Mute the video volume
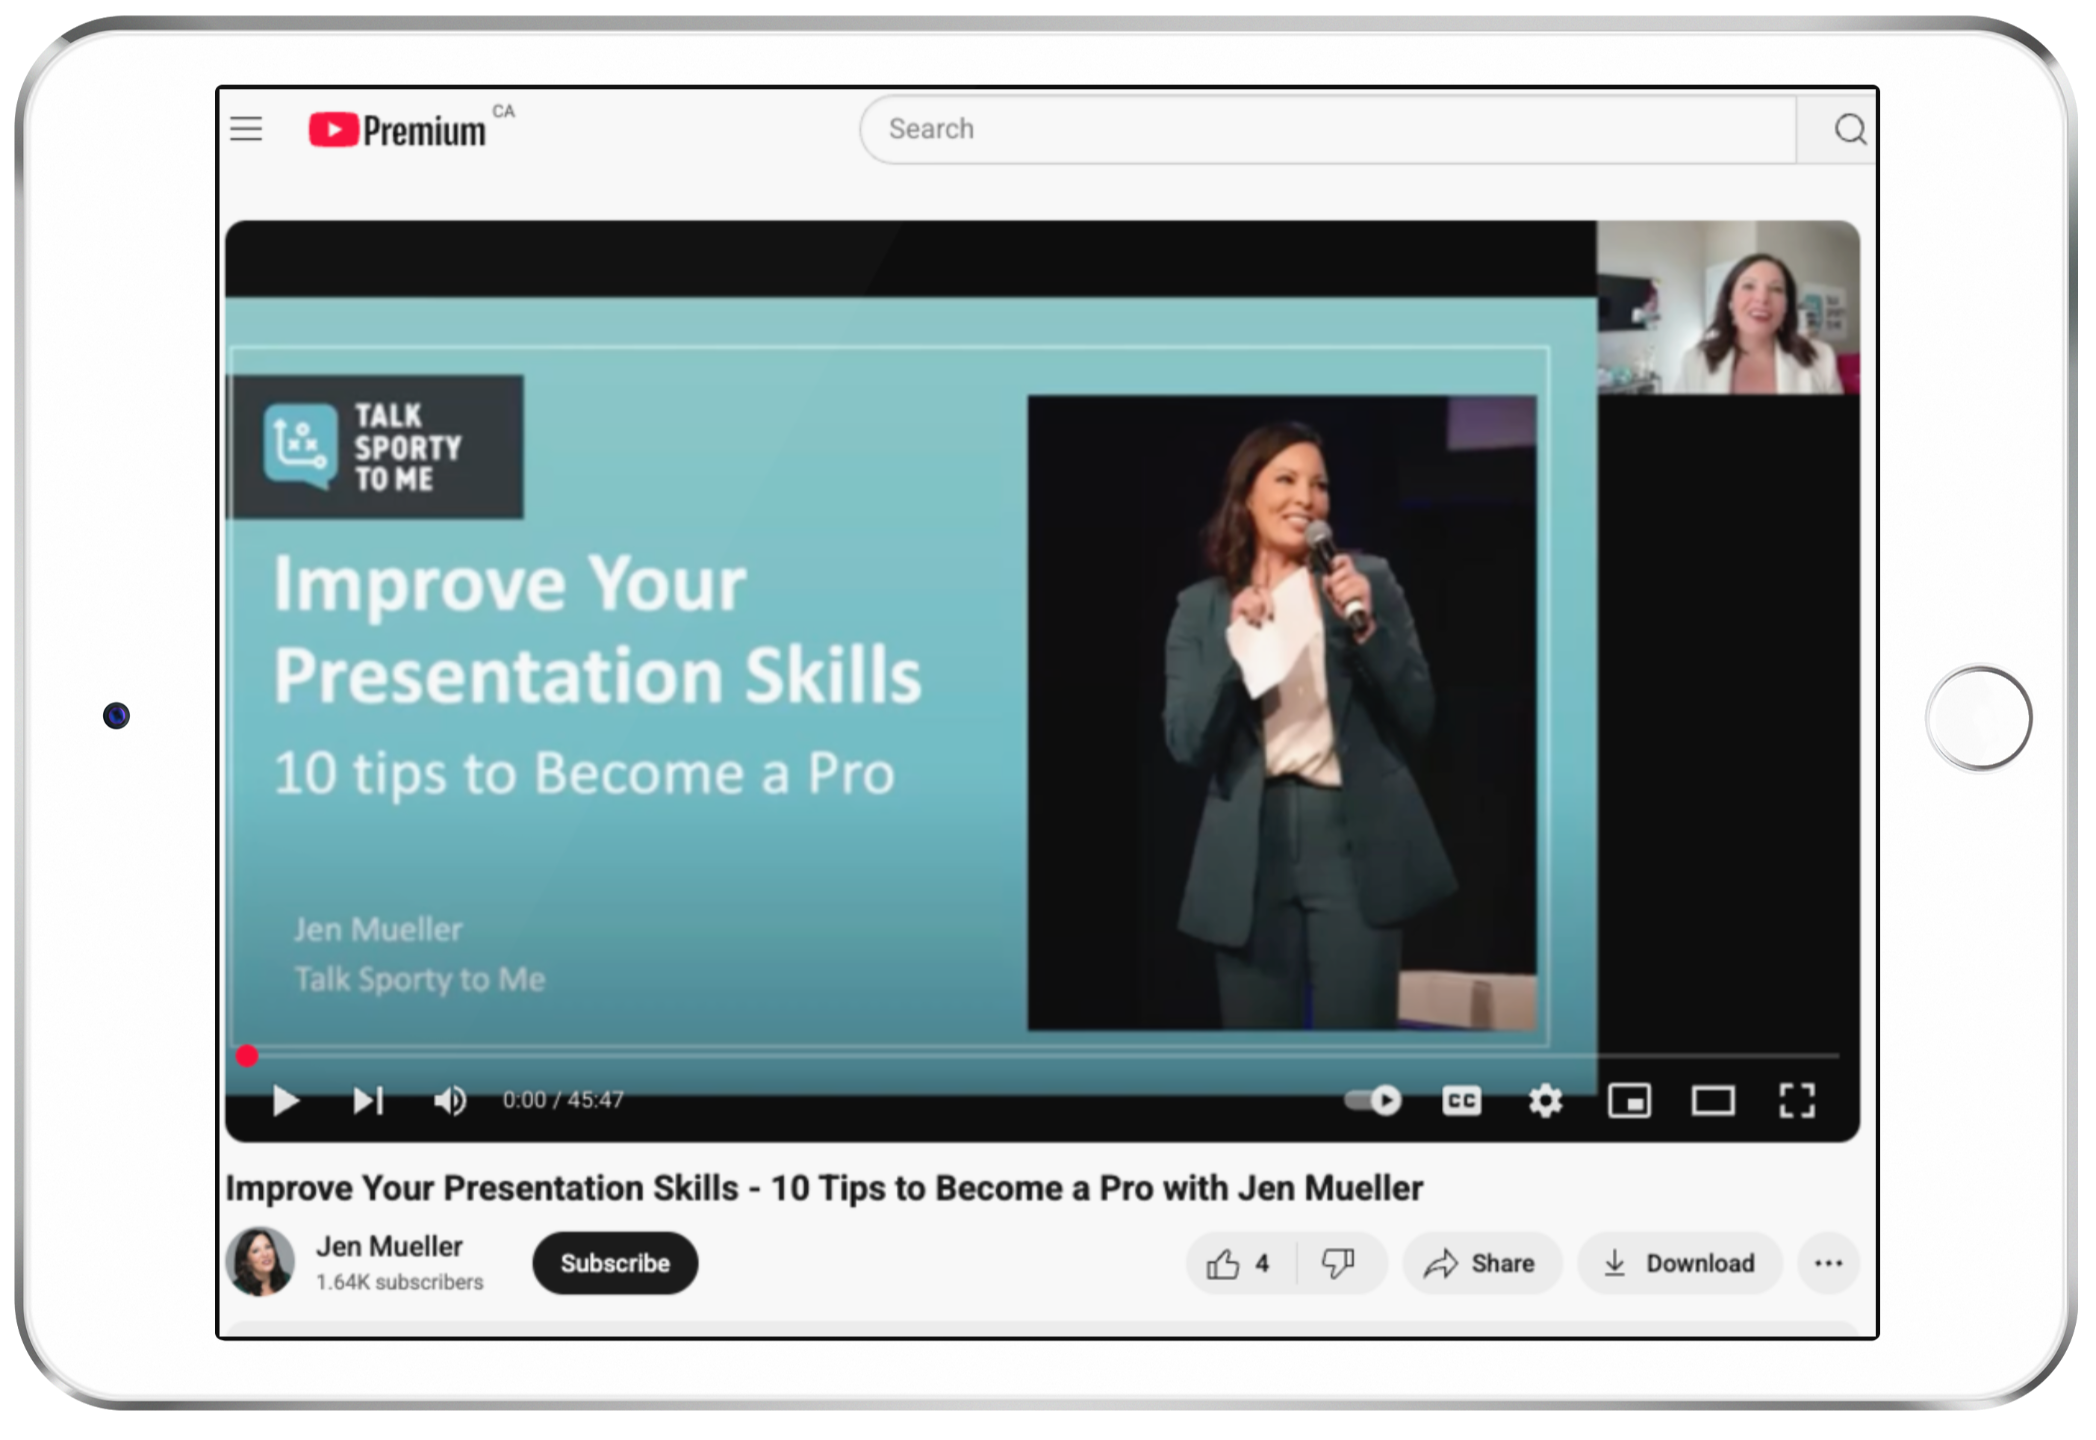 [450, 1101]
